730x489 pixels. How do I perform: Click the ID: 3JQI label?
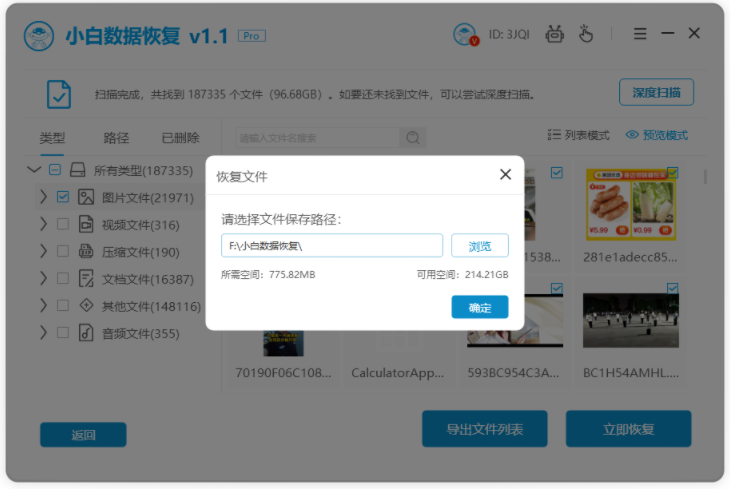[509, 34]
